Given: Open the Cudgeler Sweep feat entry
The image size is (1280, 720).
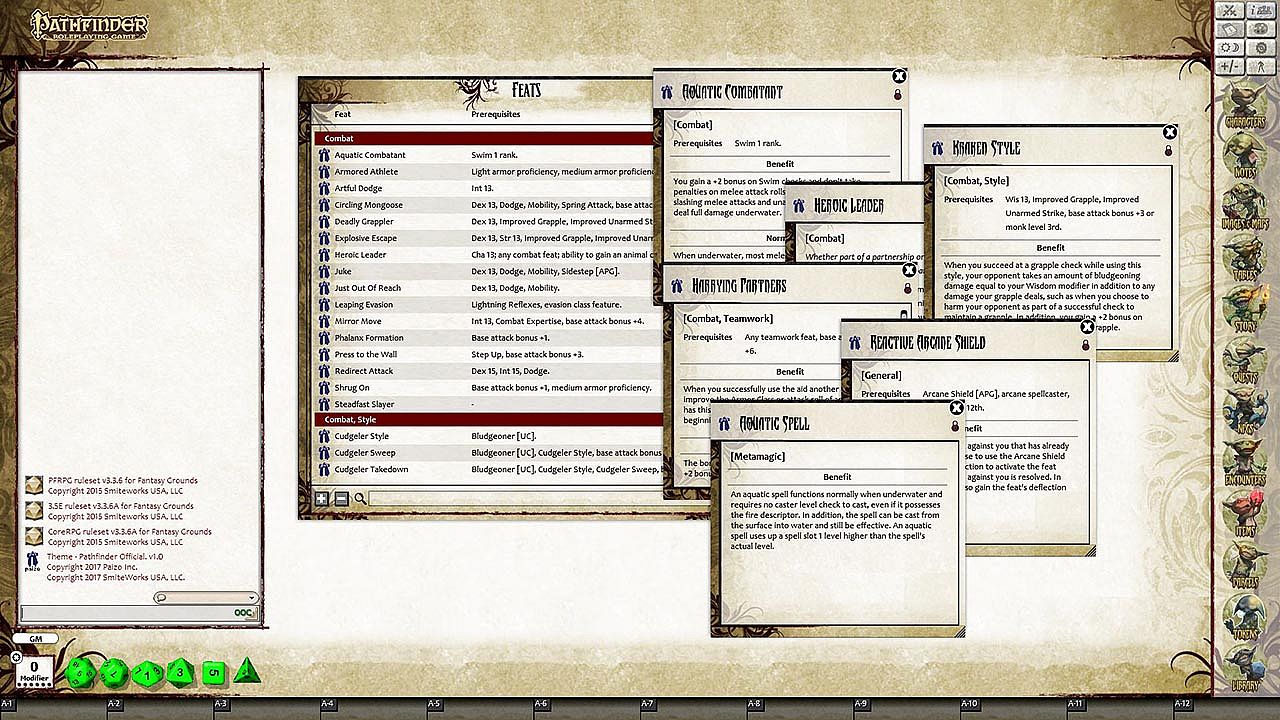Looking at the screenshot, I should coord(365,453).
